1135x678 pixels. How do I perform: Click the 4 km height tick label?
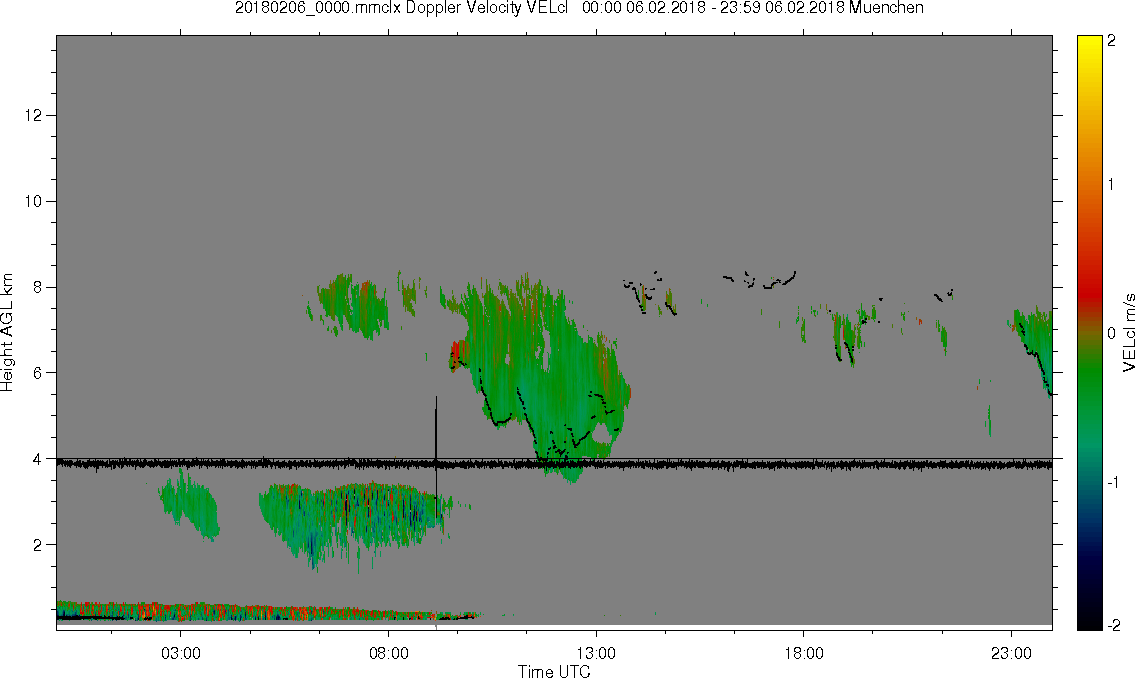click(38, 459)
